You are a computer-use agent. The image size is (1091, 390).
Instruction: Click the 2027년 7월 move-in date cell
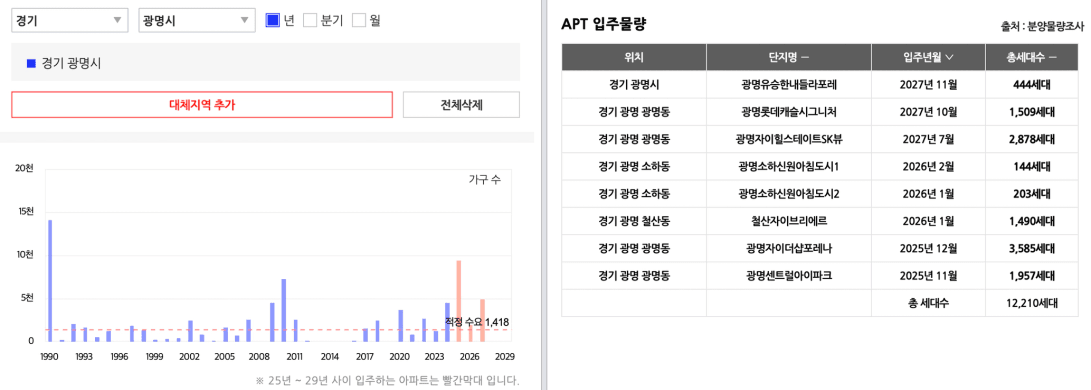(928, 139)
